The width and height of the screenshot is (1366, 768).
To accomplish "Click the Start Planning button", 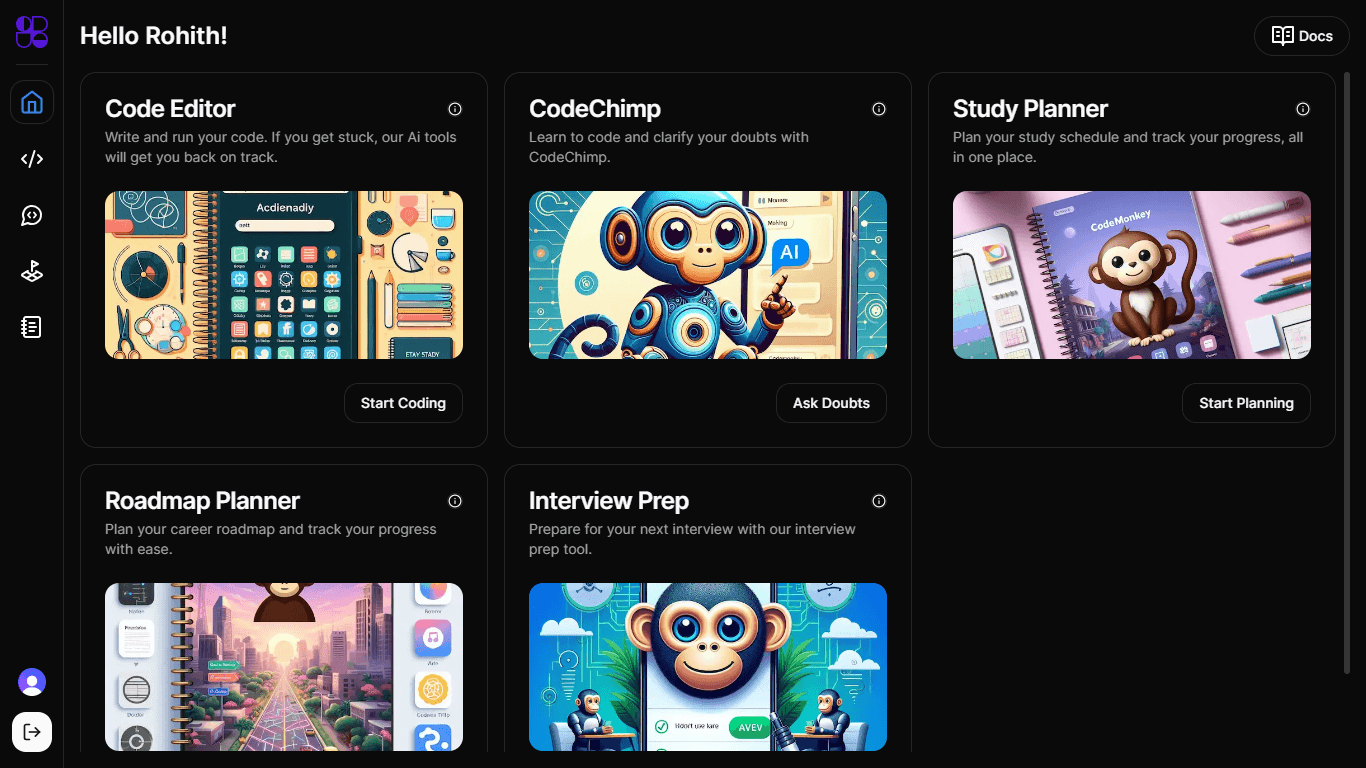I will 1247,403.
